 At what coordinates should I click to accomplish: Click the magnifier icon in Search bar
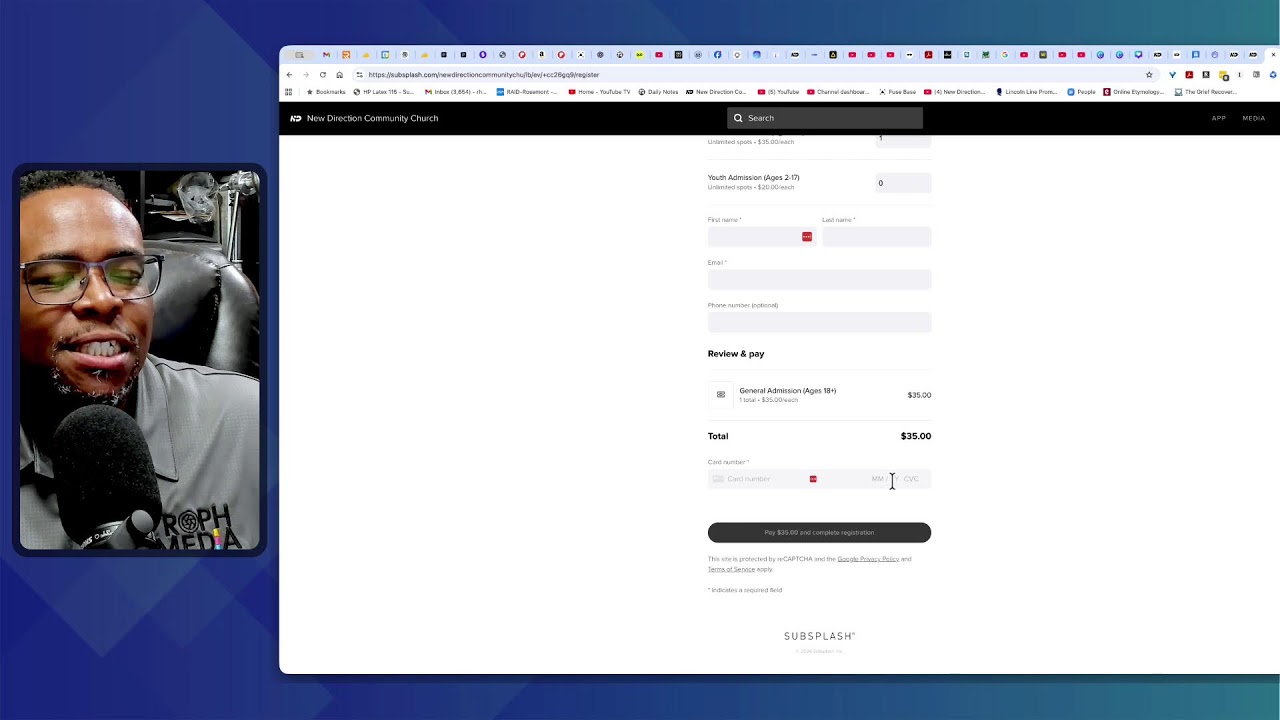pyautogui.click(x=738, y=118)
